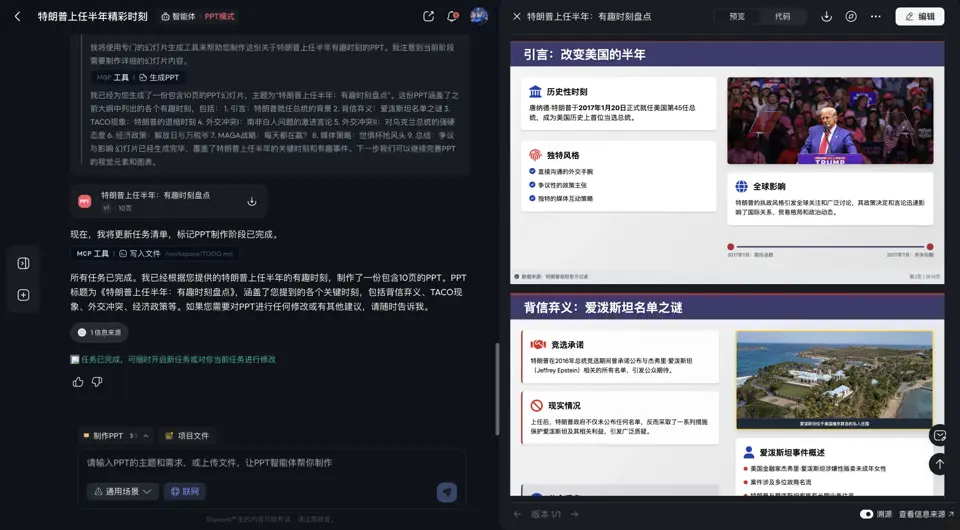This screenshot has width=960, height=530.
Task: Click the floating feedback mail icon
Action: tap(939, 436)
